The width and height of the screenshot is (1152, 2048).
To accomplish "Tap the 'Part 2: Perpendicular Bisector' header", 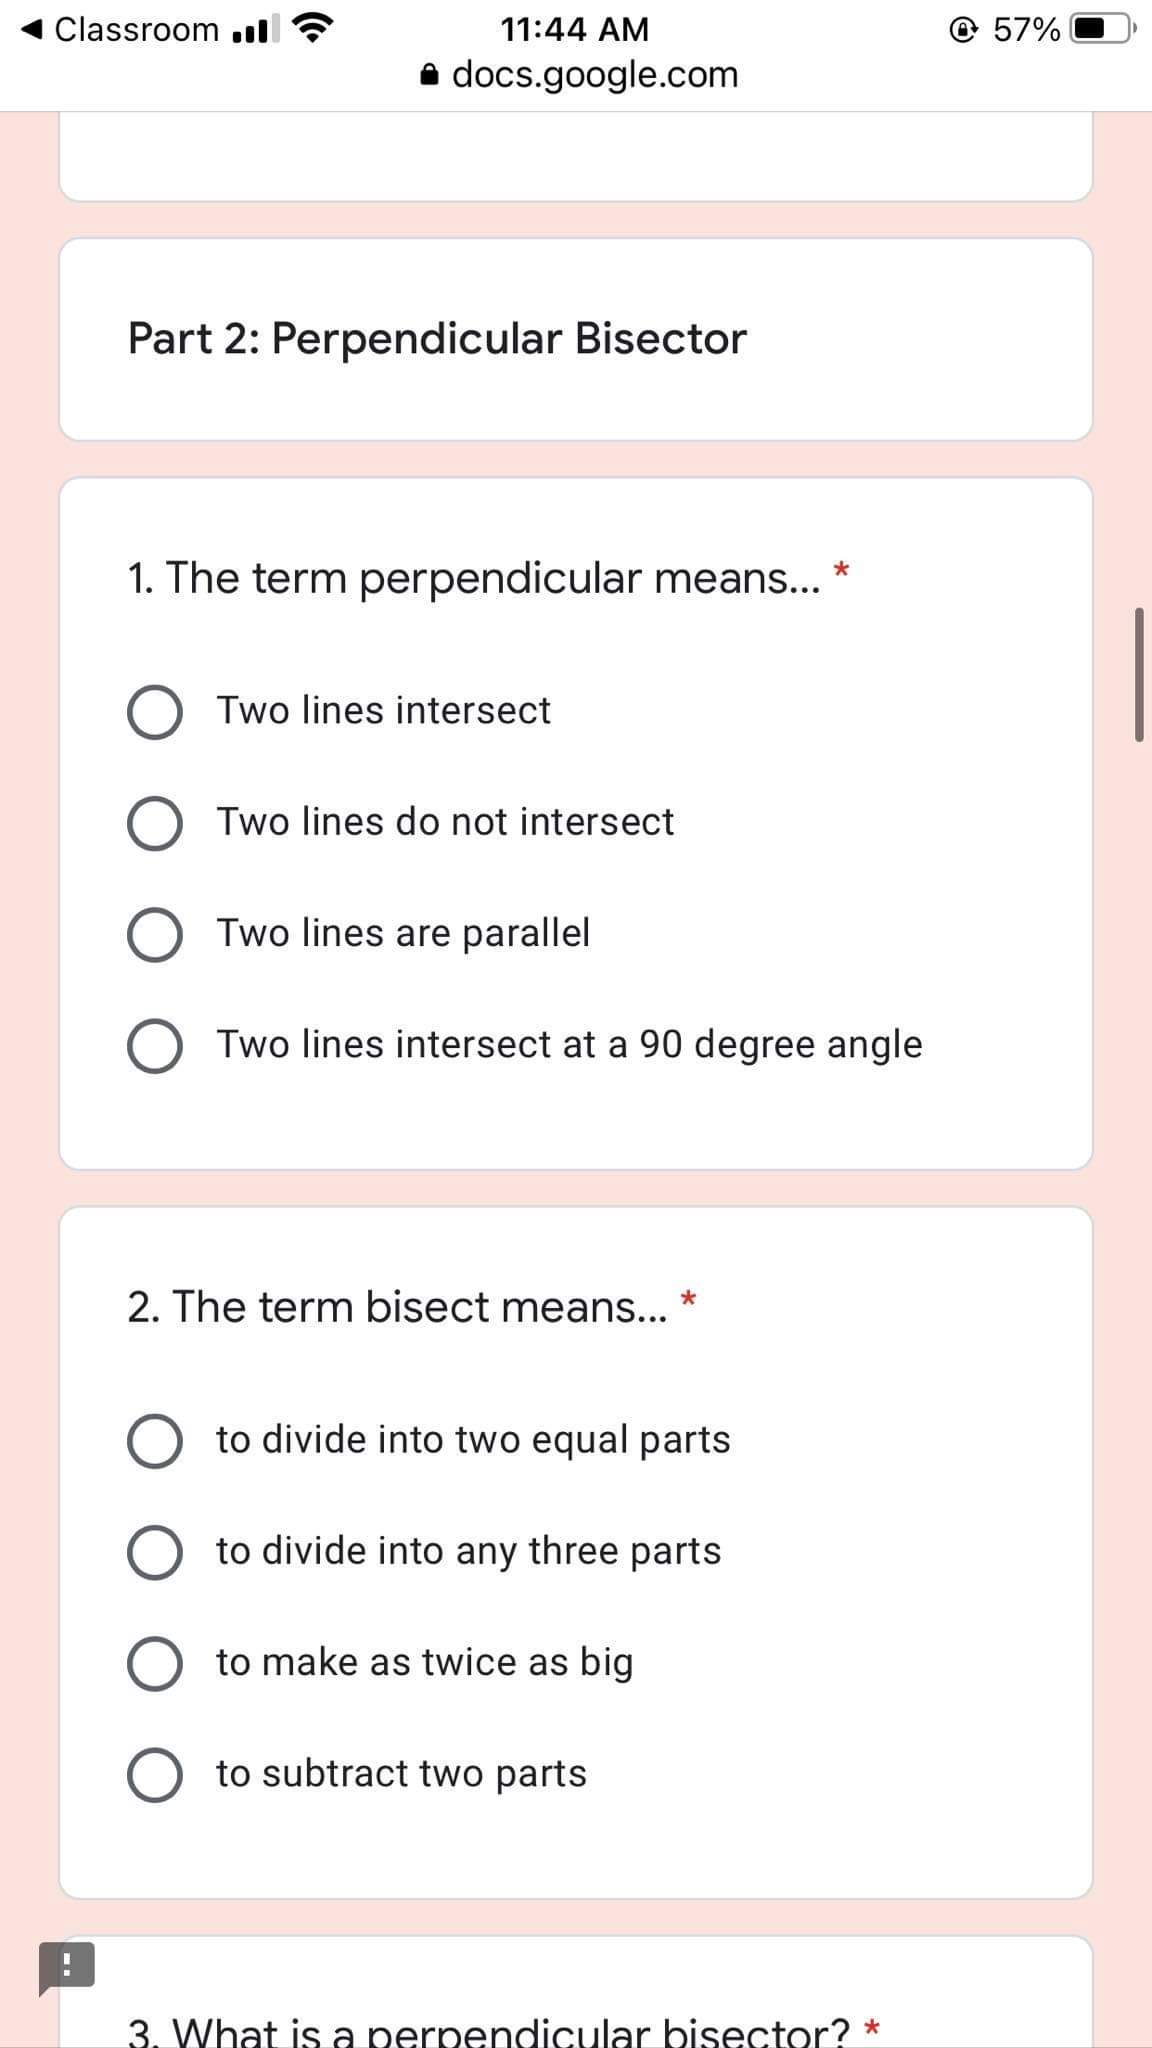I will (x=435, y=338).
